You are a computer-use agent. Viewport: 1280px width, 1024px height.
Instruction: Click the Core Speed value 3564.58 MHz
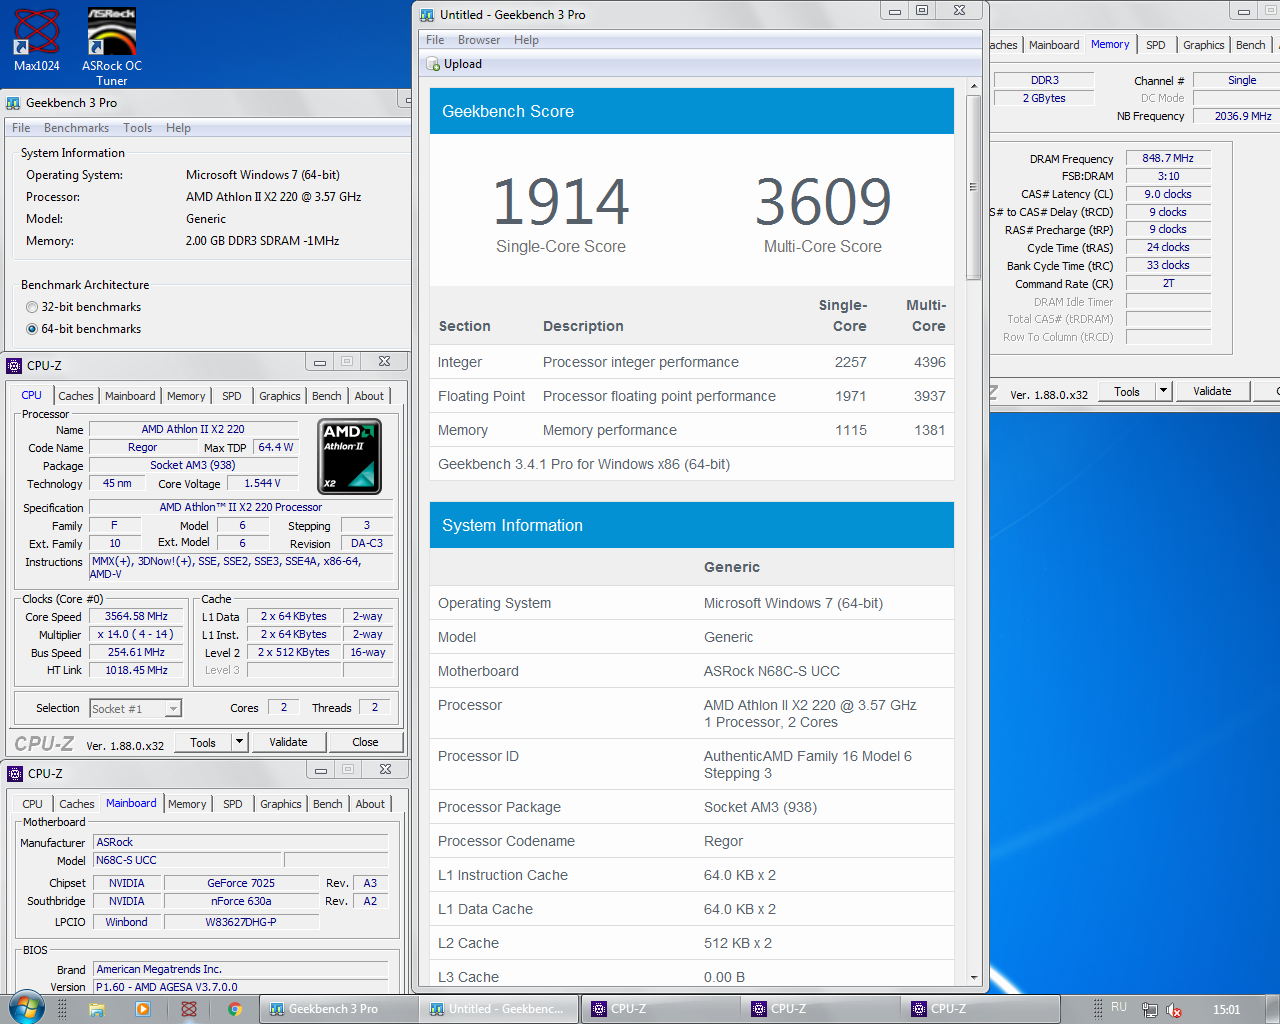click(136, 616)
